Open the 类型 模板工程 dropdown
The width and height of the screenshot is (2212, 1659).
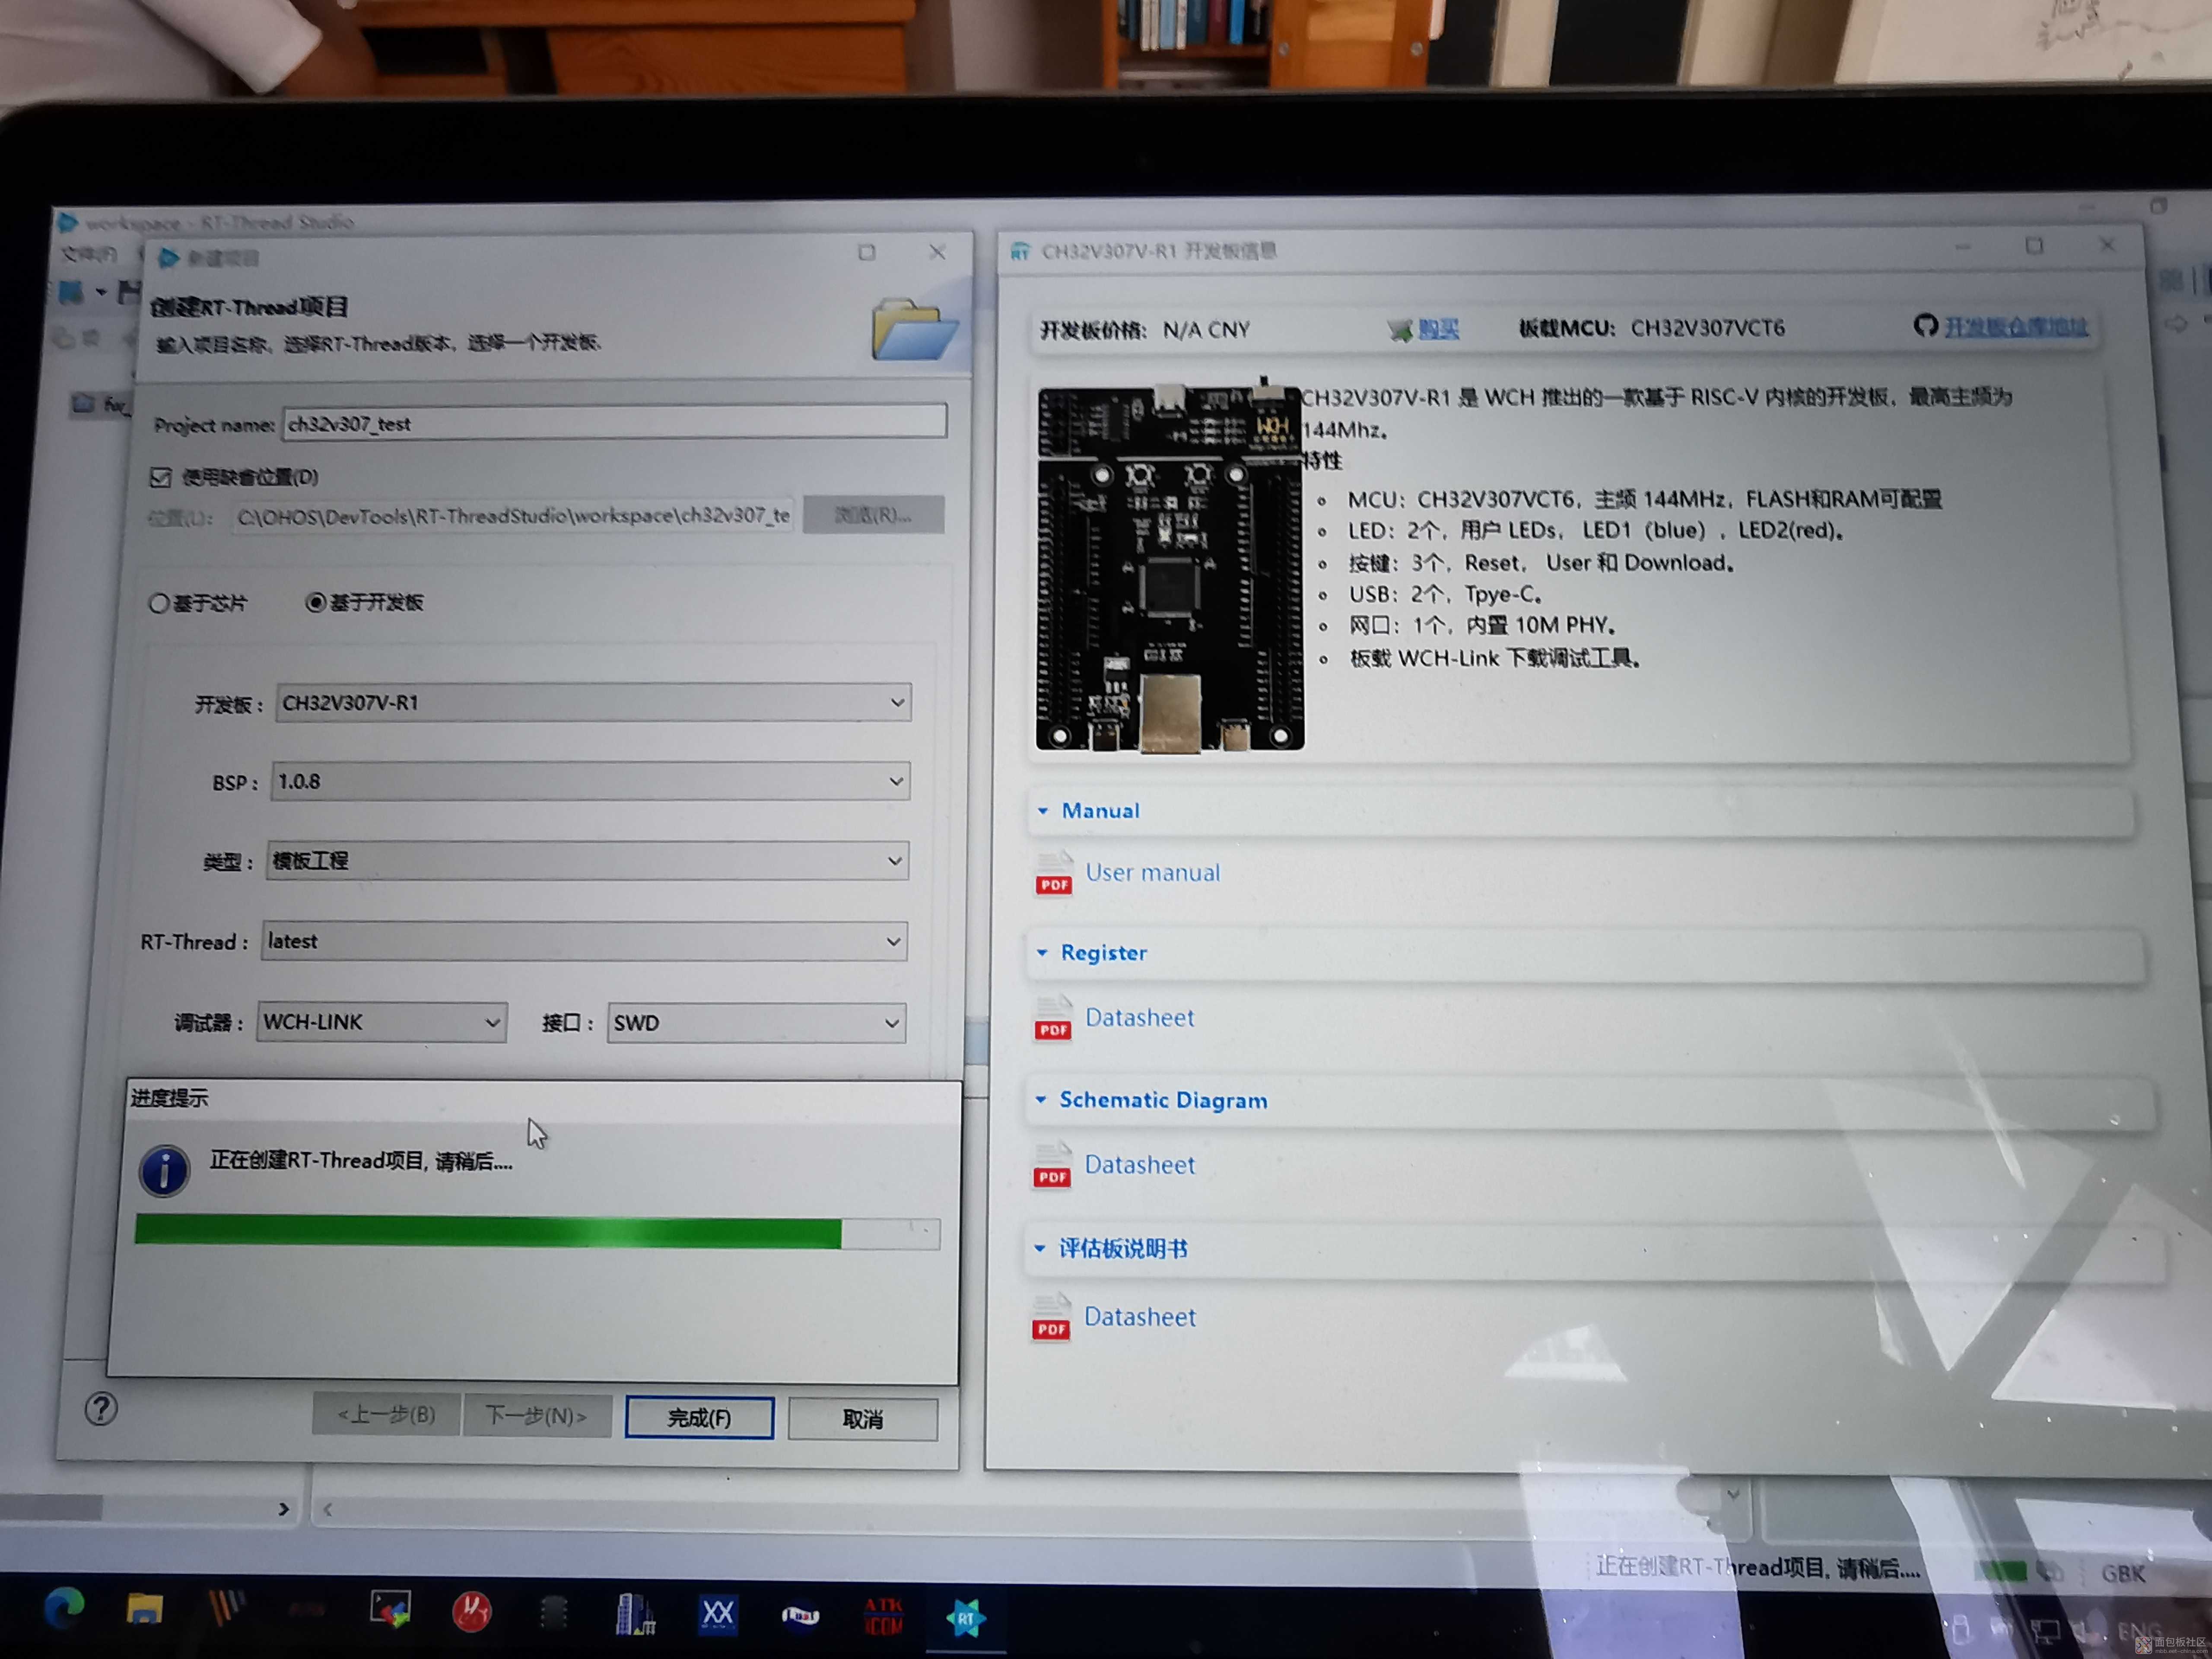(x=587, y=861)
